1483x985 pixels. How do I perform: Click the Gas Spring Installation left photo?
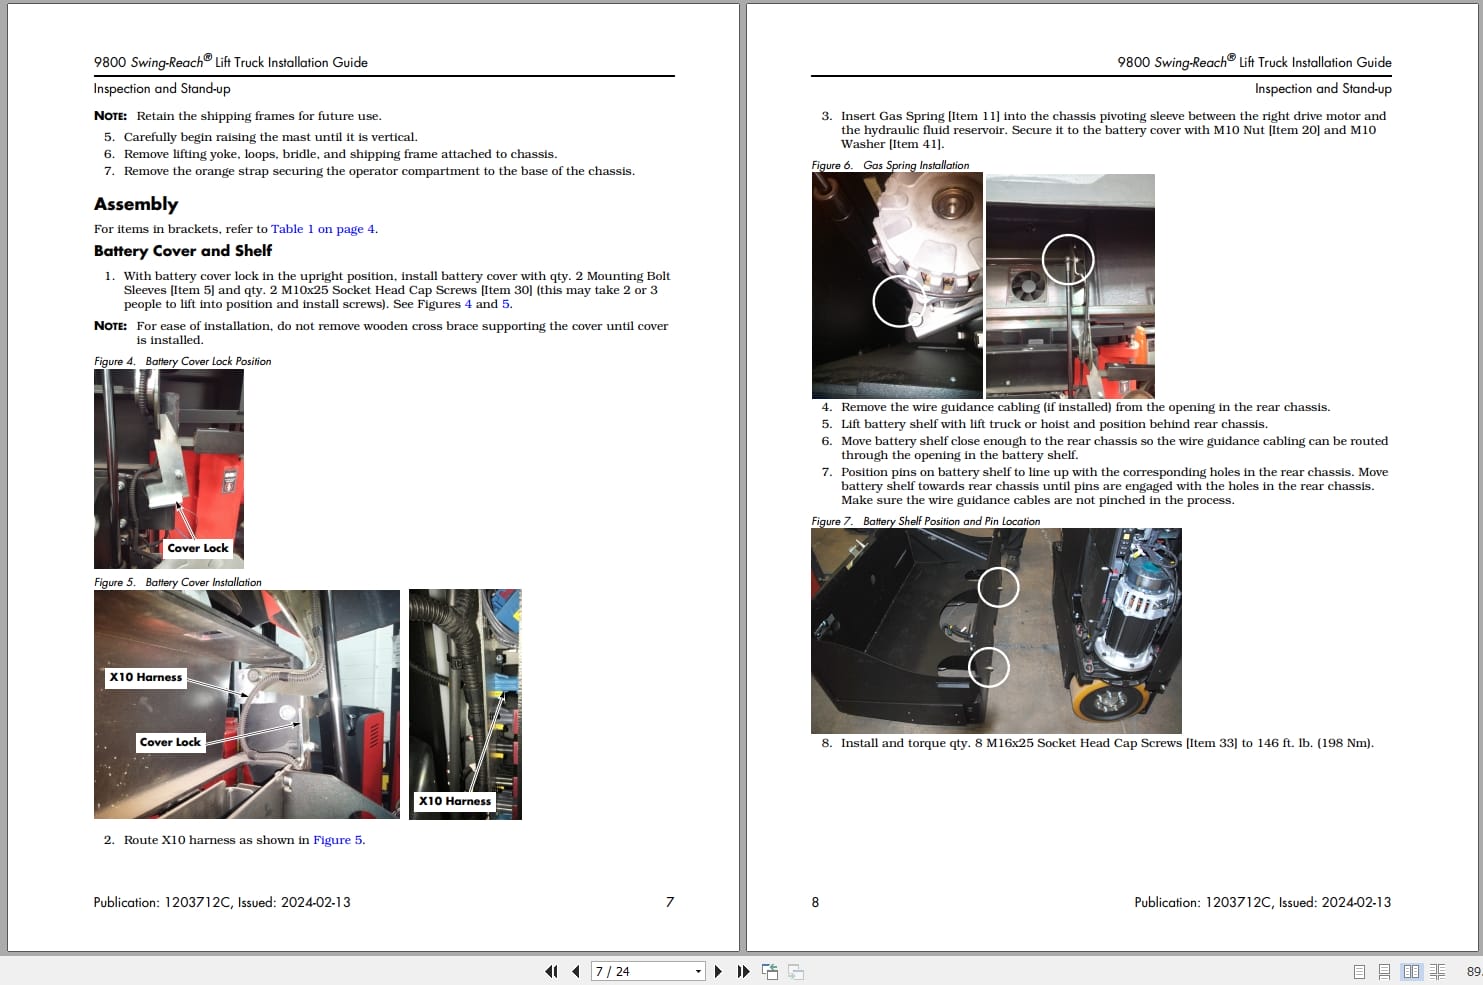point(897,286)
